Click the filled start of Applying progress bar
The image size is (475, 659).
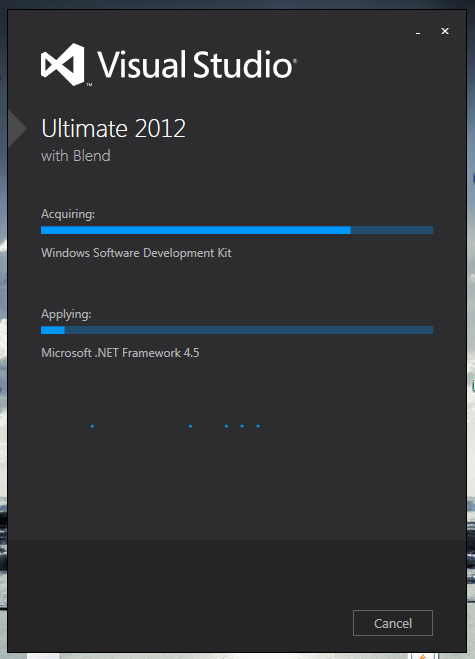(53, 330)
